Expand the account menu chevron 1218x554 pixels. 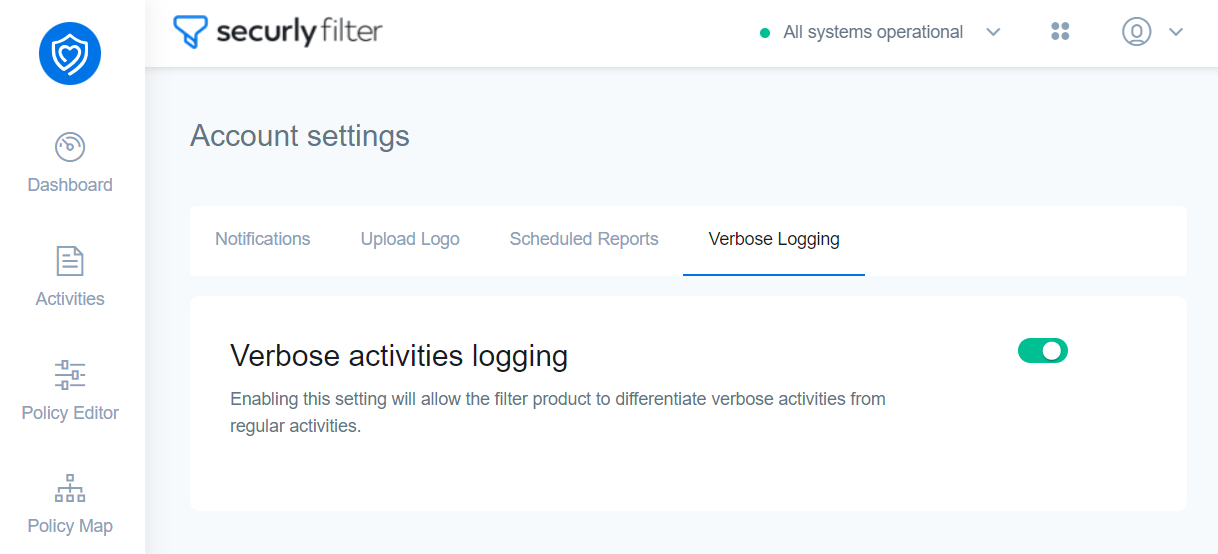[x=1176, y=32]
